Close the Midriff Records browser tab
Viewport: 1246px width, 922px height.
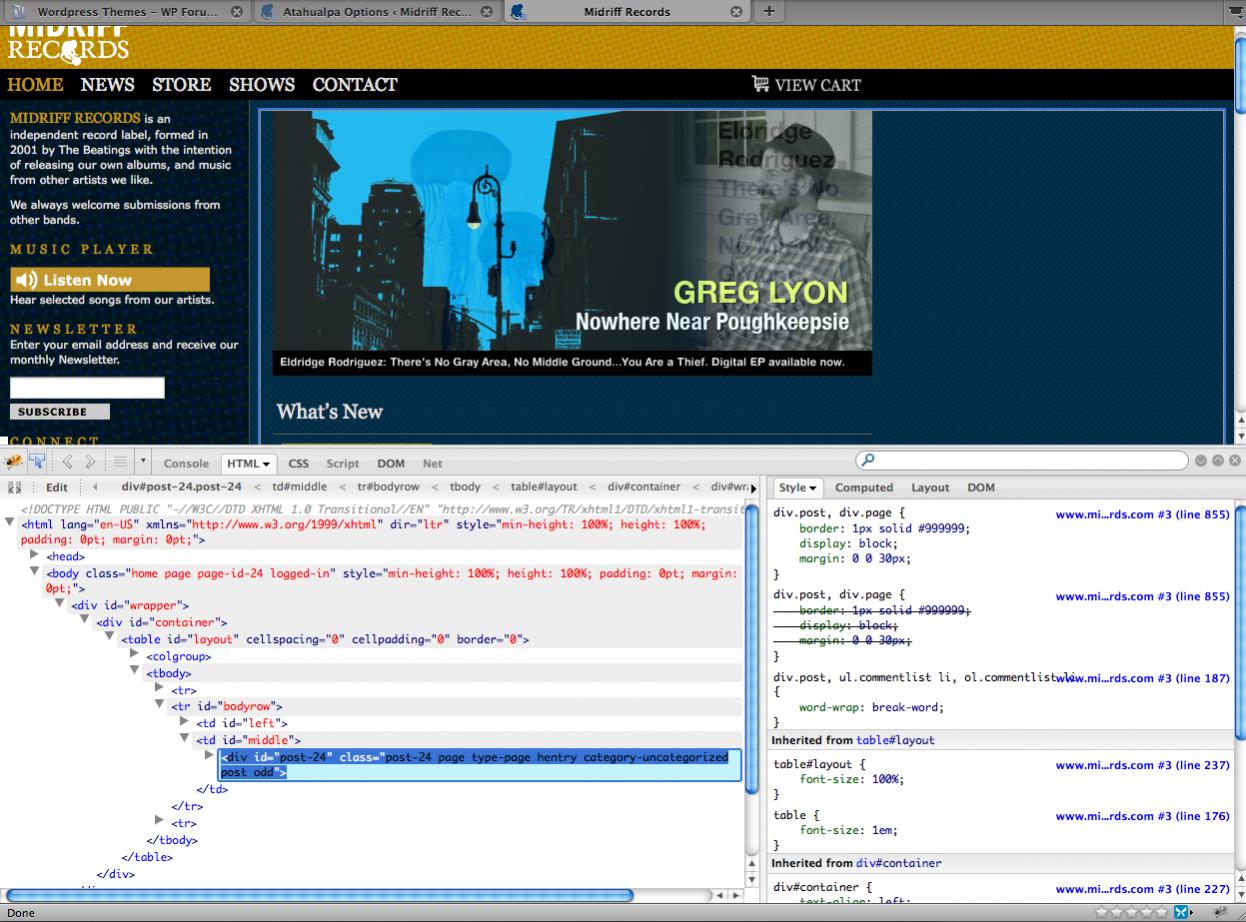point(736,12)
